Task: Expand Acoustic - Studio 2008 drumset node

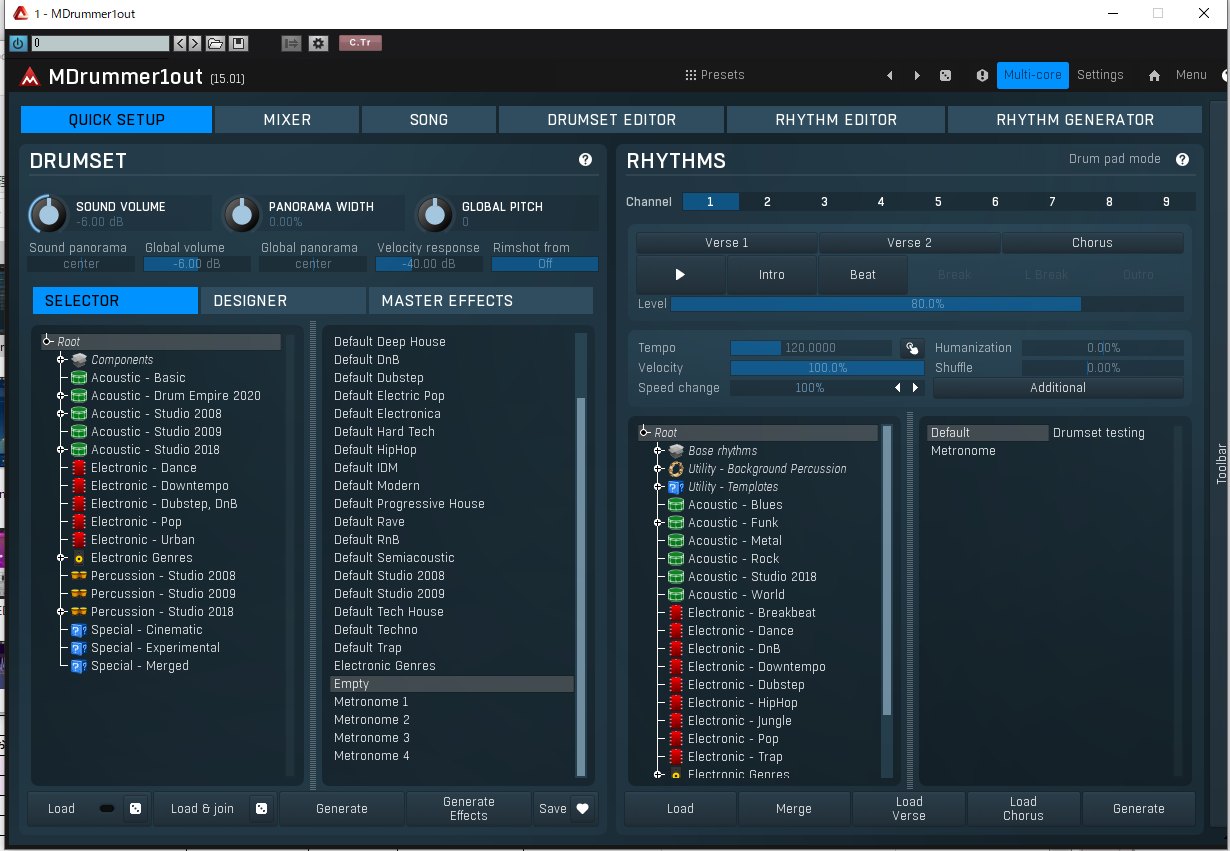Action: tap(61, 414)
